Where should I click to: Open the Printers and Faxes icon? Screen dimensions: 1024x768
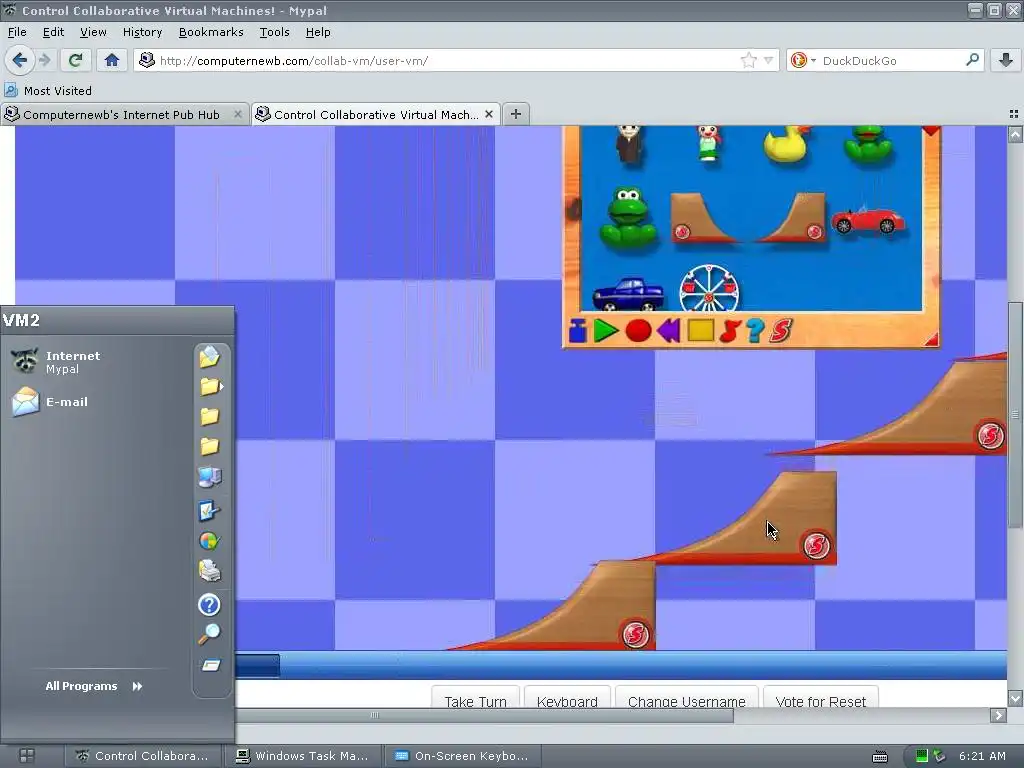pos(210,571)
